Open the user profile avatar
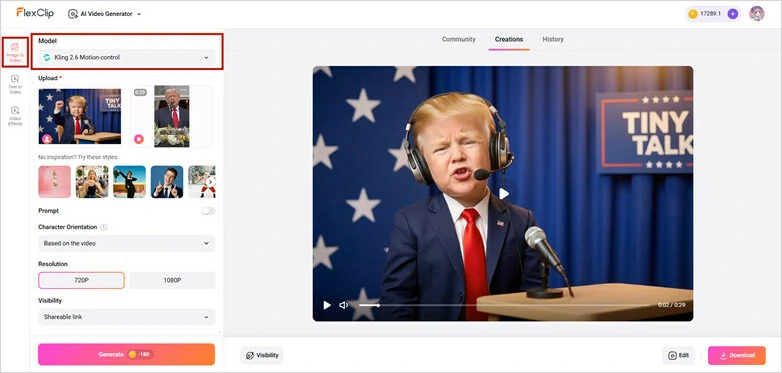The height and width of the screenshot is (373, 782). pos(757,13)
